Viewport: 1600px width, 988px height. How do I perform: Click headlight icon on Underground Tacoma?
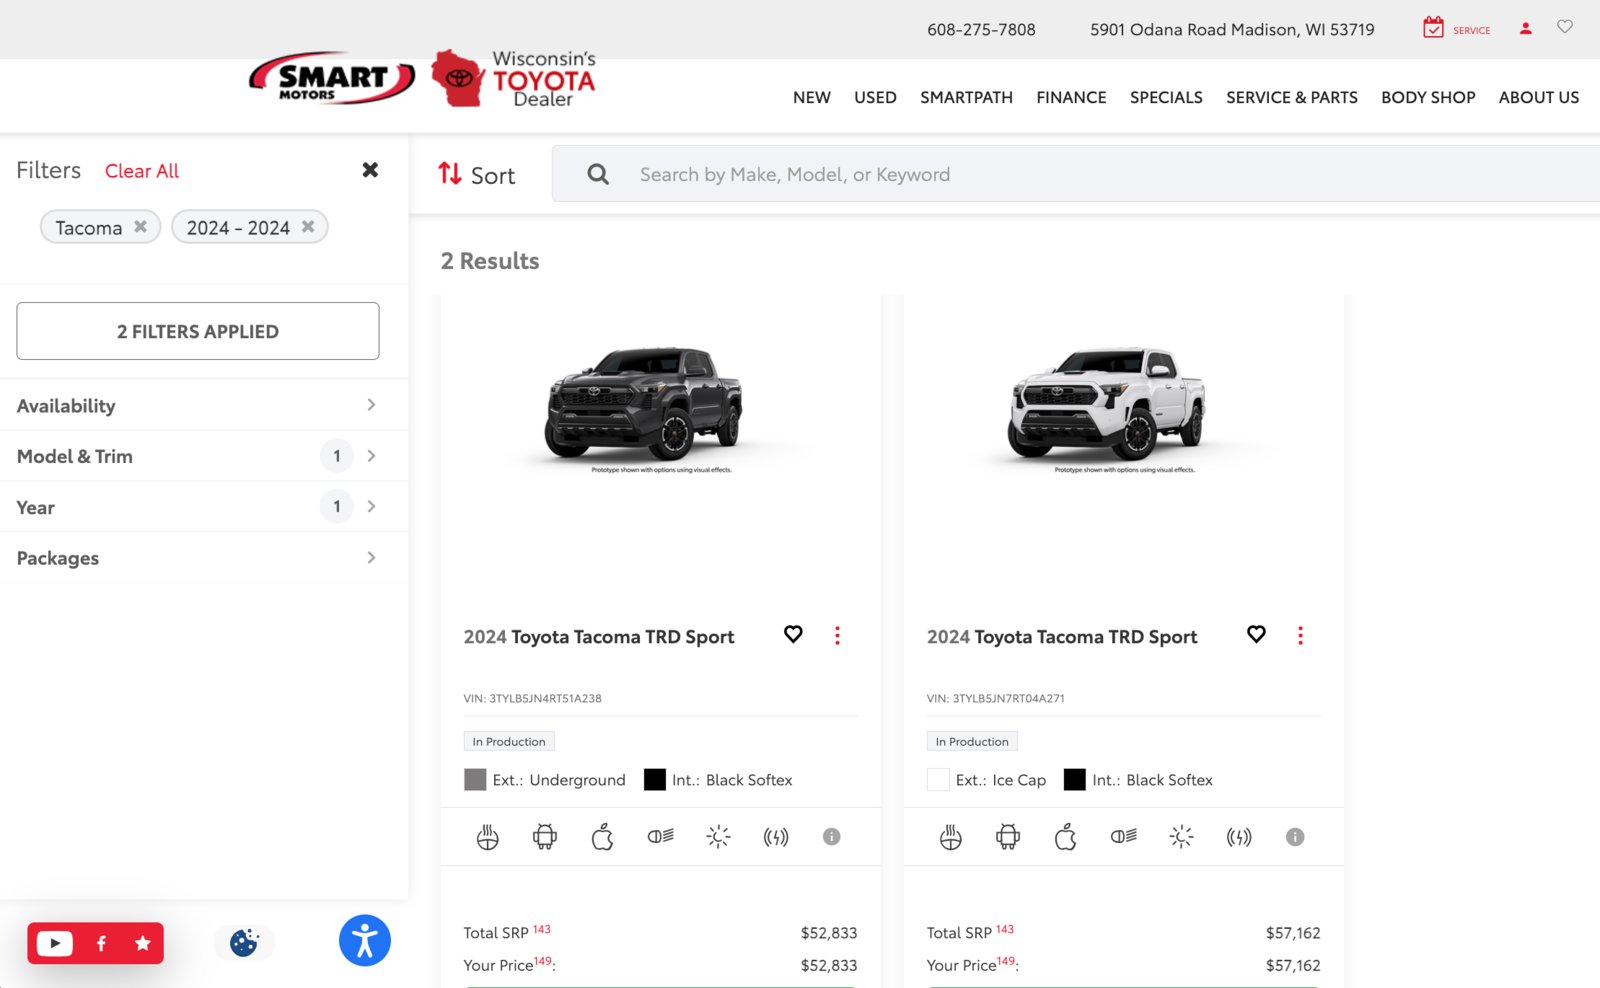661,836
